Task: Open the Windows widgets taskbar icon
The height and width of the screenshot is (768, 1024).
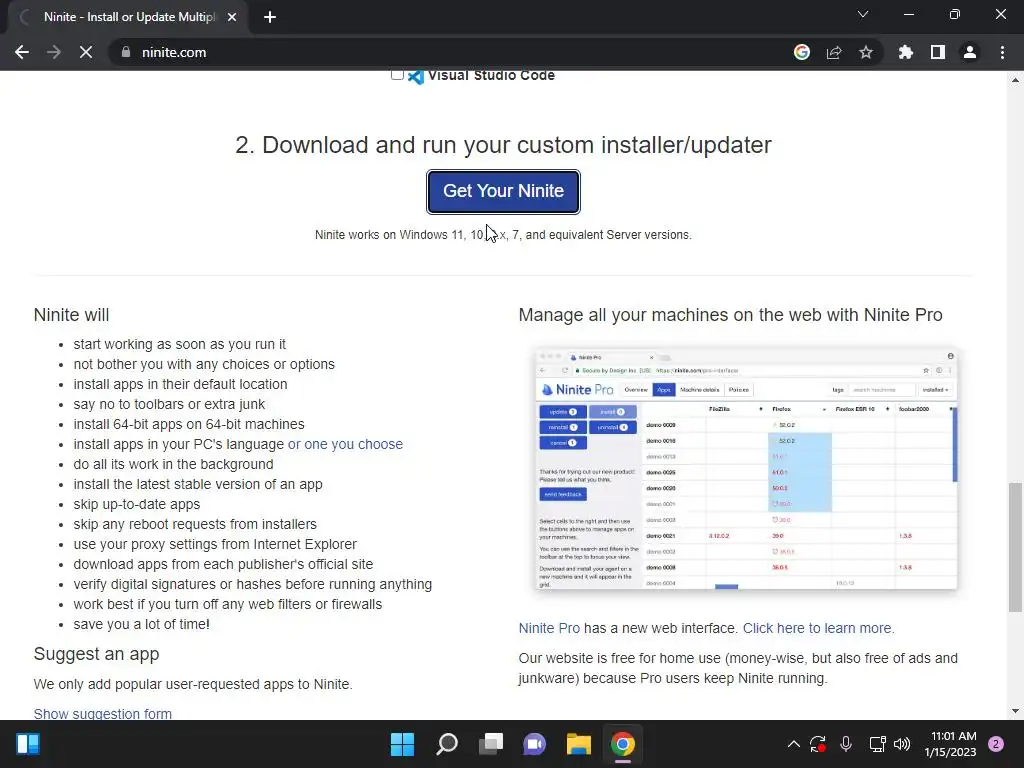Action: (x=28, y=744)
